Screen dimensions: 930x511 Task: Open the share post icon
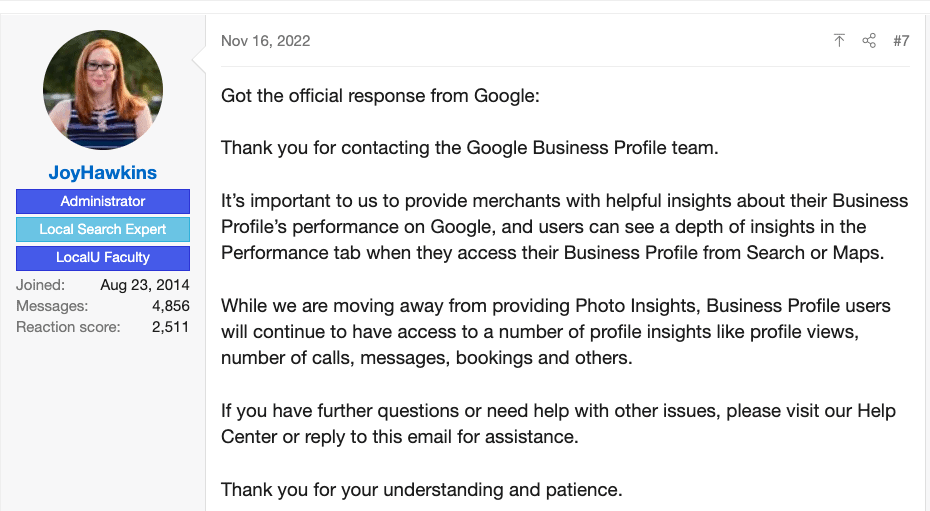[869, 40]
